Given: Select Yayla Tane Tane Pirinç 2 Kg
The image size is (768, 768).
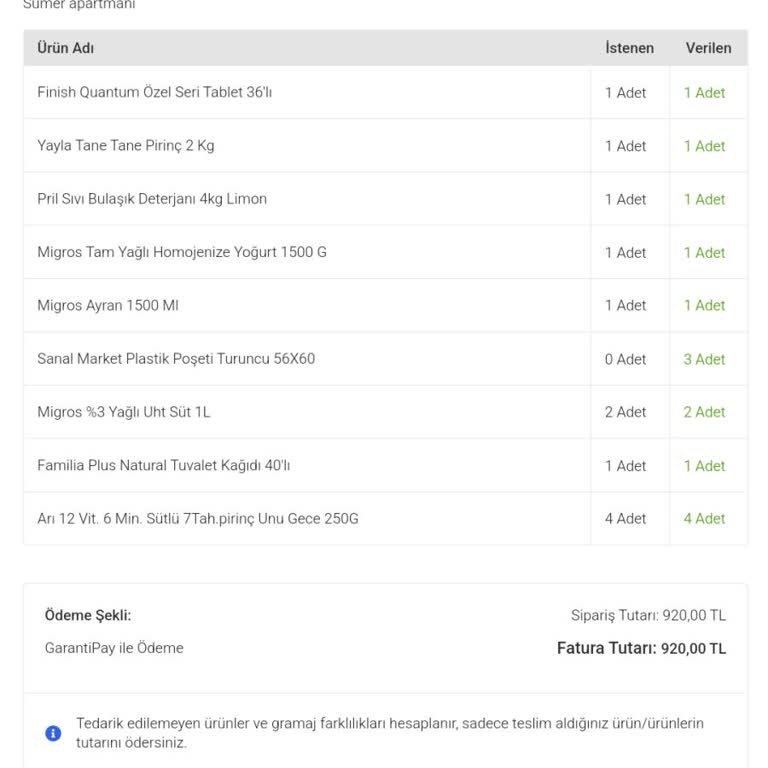Looking at the screenshot, I should point(125,145).
